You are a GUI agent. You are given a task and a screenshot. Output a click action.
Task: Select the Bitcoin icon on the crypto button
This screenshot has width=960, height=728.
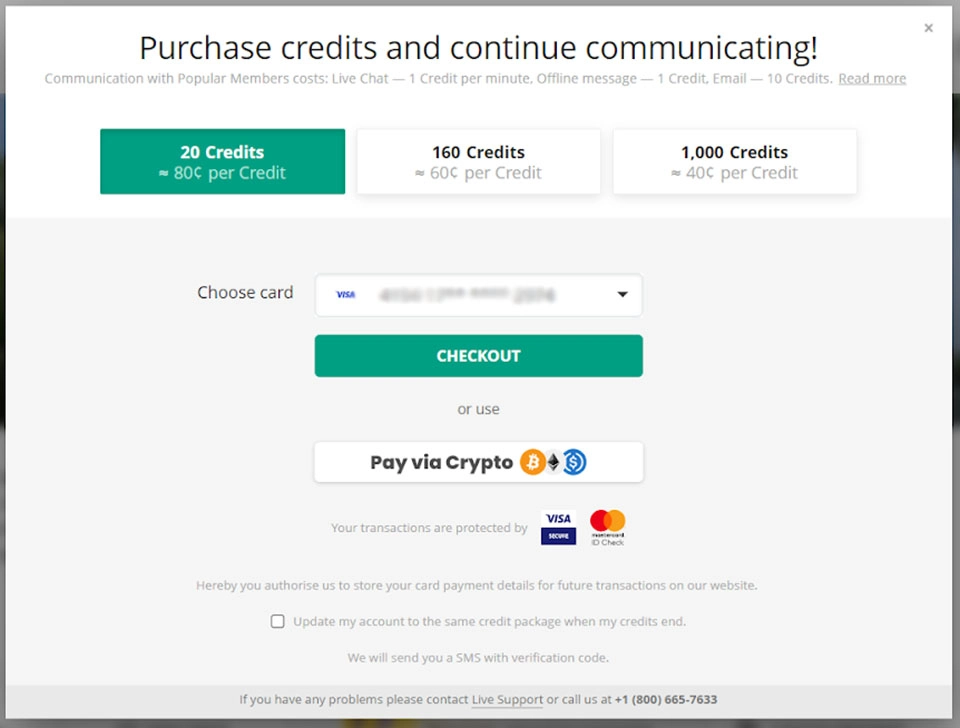(533, 461)
